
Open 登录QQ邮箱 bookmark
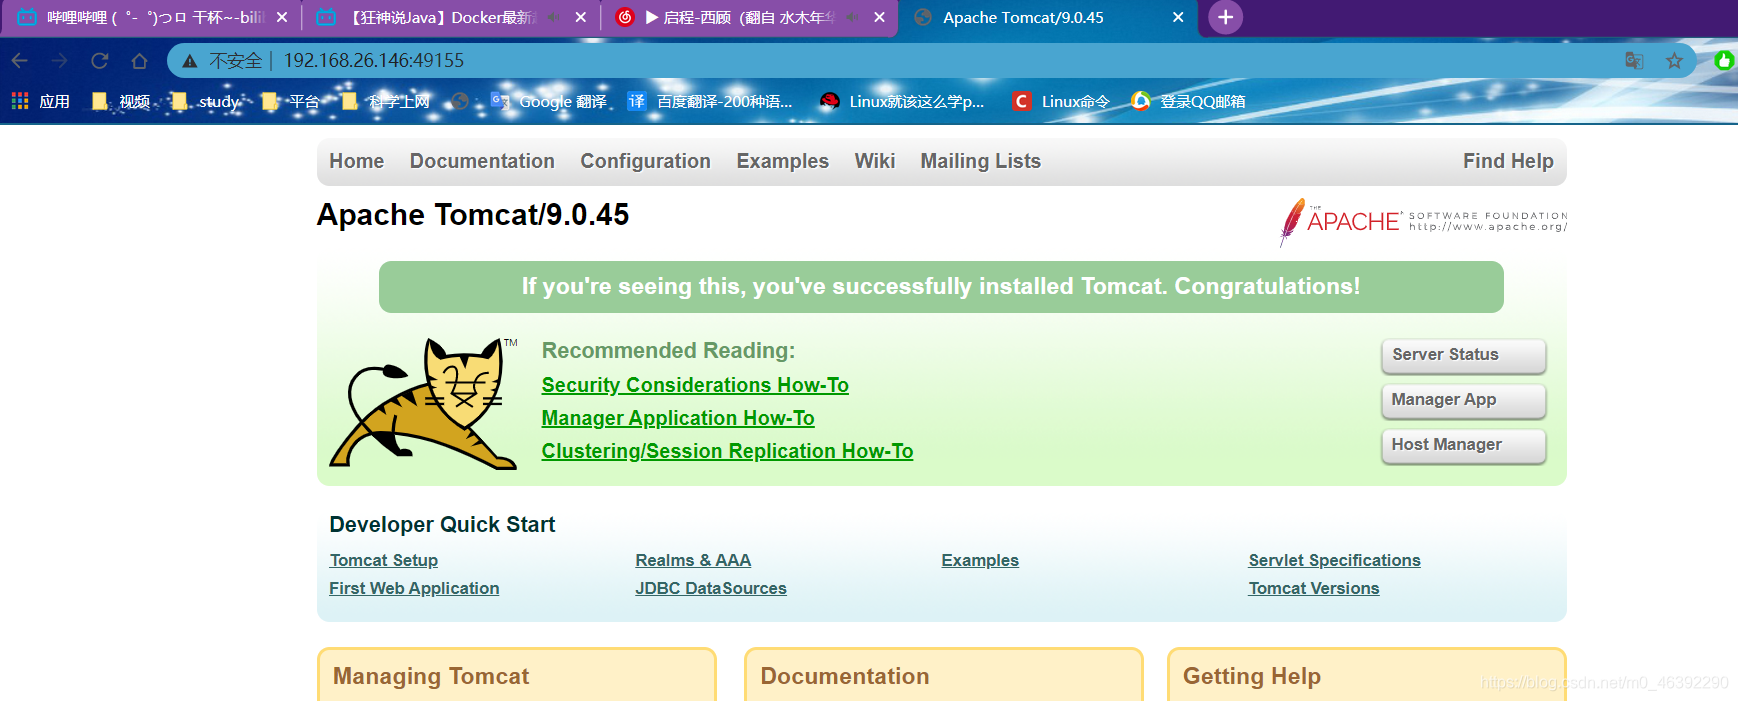point(1188,101)
